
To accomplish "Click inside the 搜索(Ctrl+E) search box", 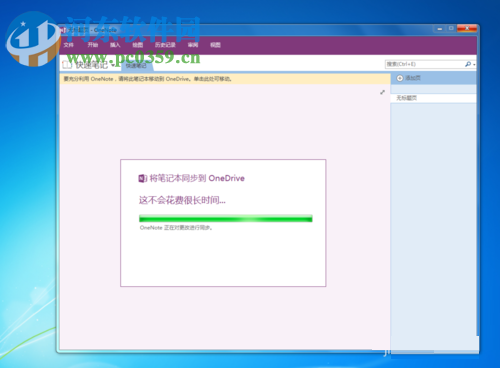I will (424, 64).
